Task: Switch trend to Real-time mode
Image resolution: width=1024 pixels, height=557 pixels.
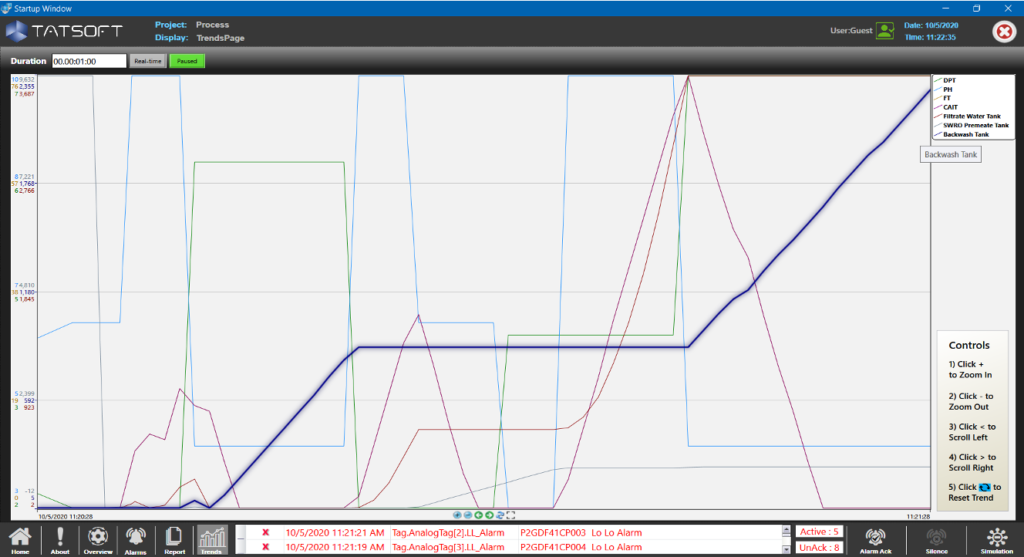Action: pos(148,61)
